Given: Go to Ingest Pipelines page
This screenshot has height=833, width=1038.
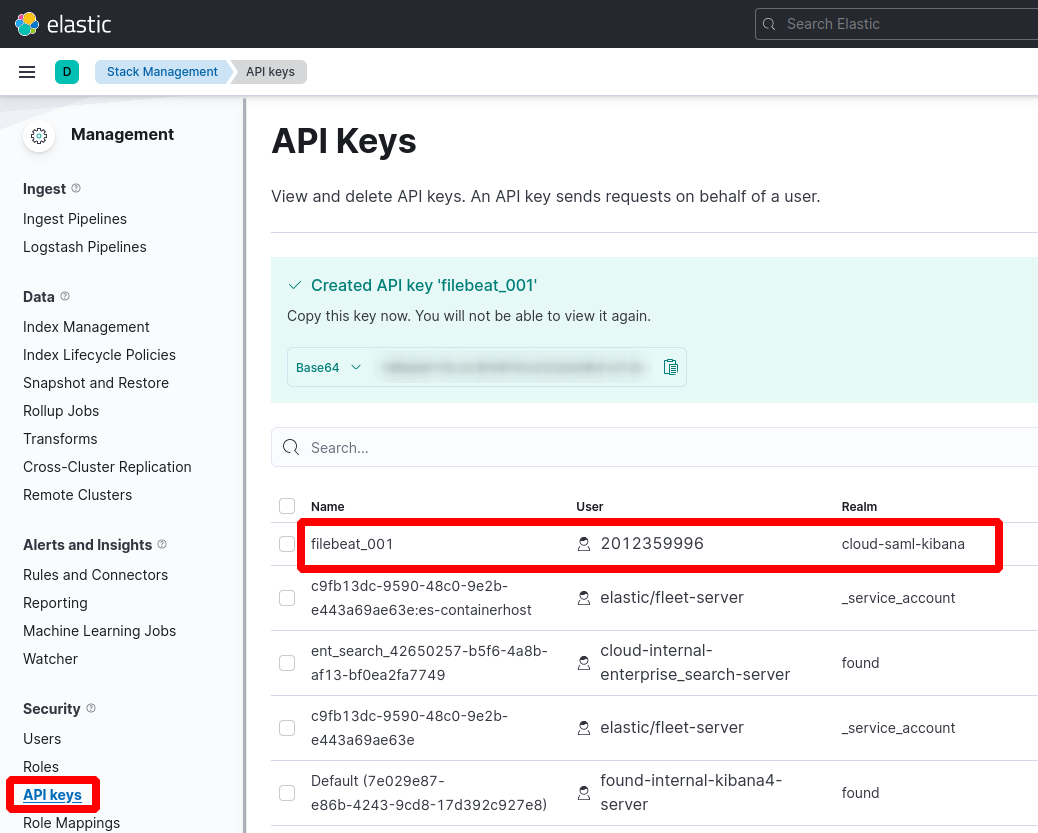Looking at the screenshot, I should (x=75, y=219).
